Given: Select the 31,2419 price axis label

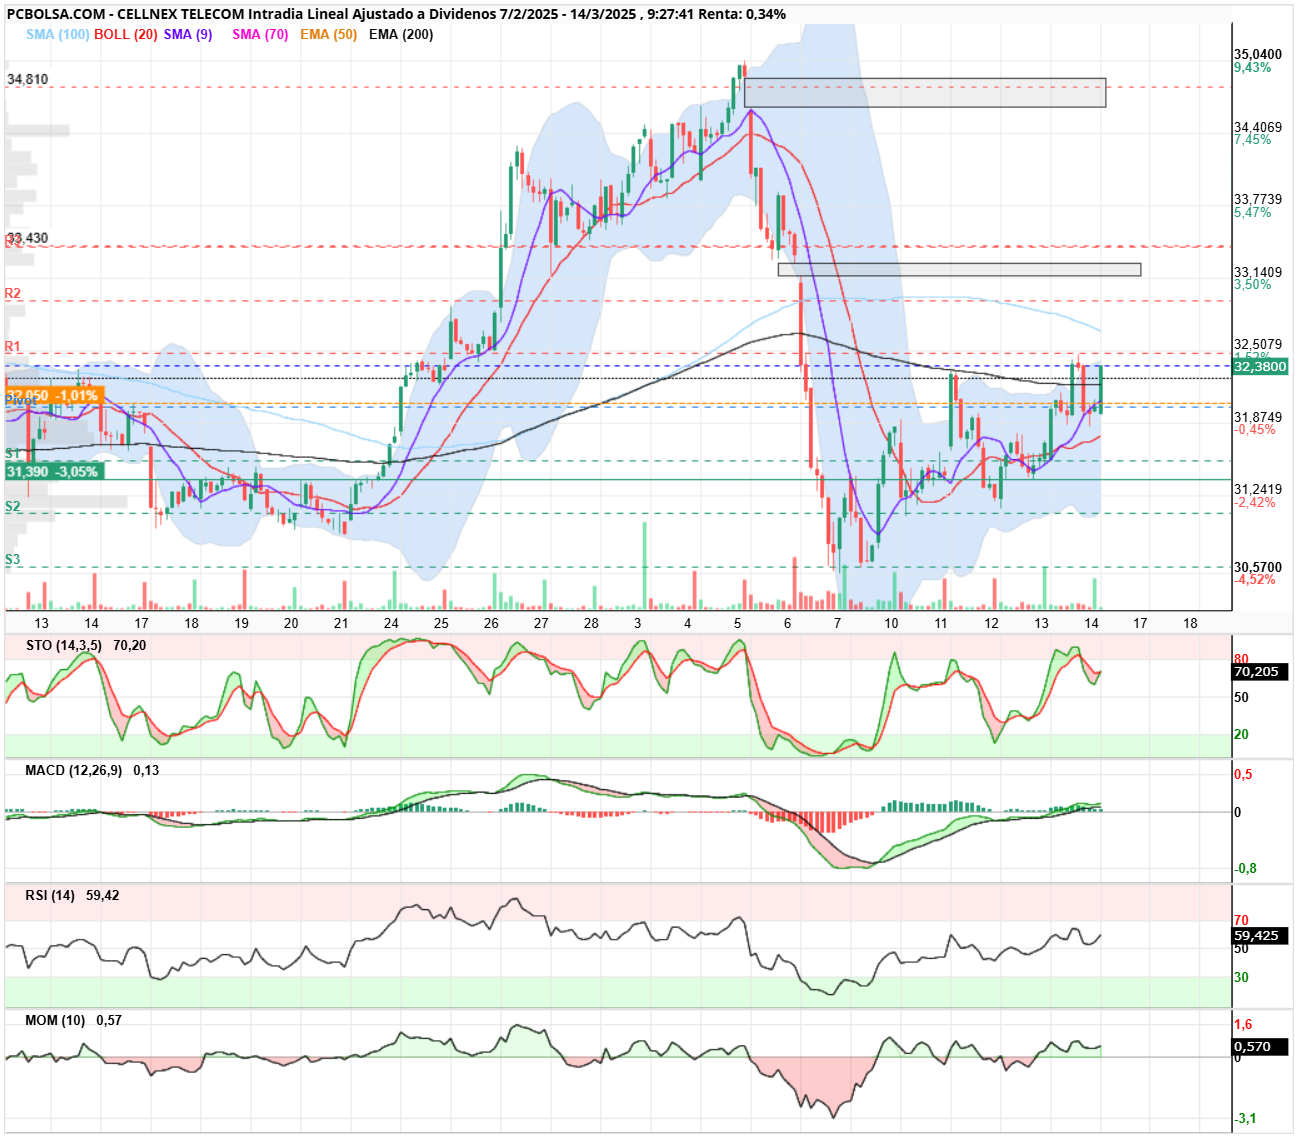Looking at the screenshot, I should pyautogui.click(x=1258, y=490).
